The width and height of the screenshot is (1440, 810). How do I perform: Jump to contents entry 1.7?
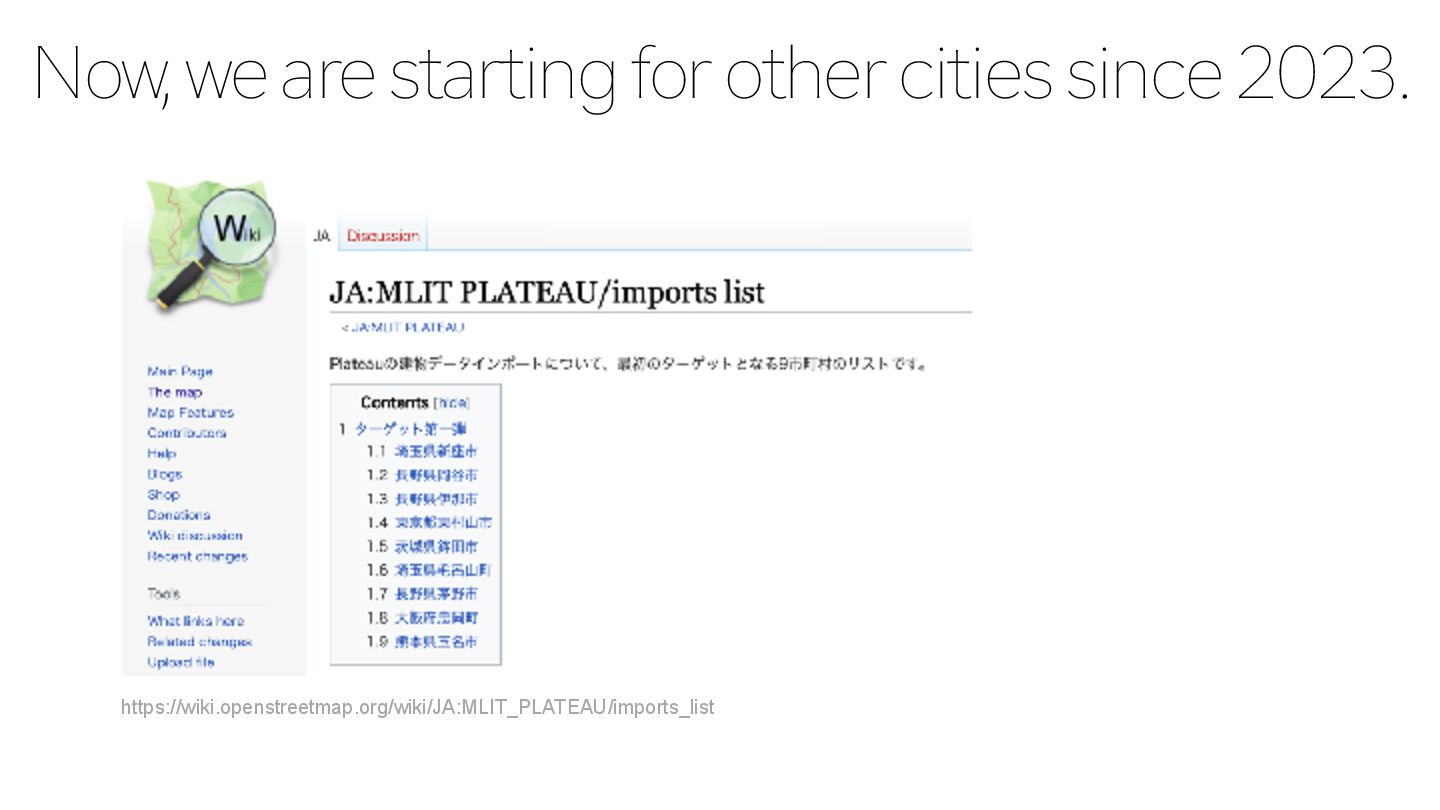[422, 594]
